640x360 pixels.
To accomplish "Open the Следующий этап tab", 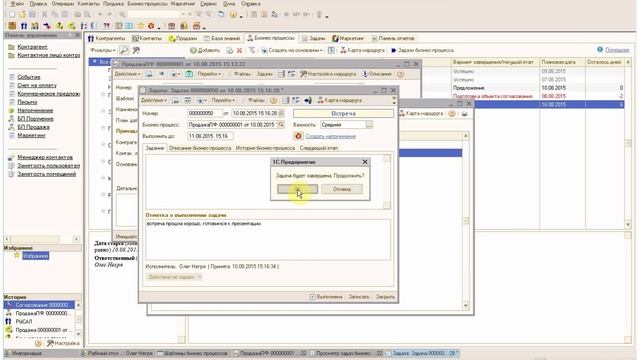I will [x=318, y=148].
